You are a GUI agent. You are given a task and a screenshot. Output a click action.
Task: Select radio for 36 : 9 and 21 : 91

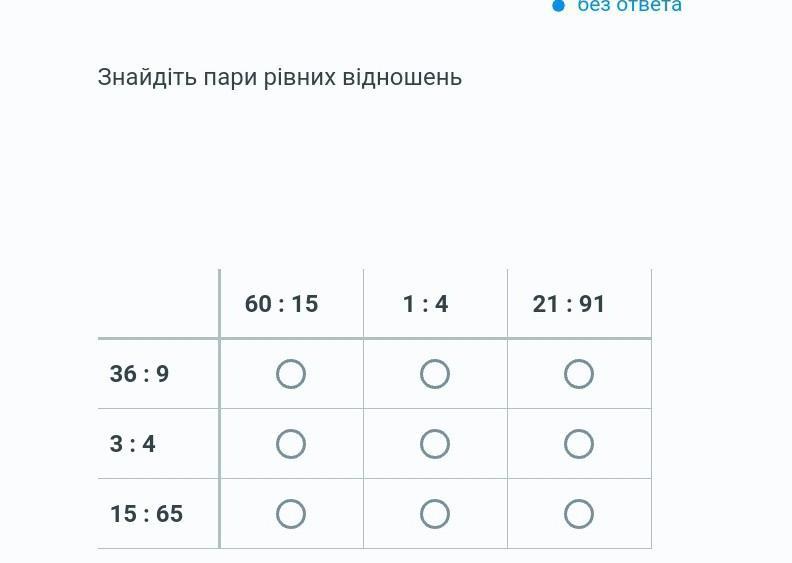tap(579, 374)
